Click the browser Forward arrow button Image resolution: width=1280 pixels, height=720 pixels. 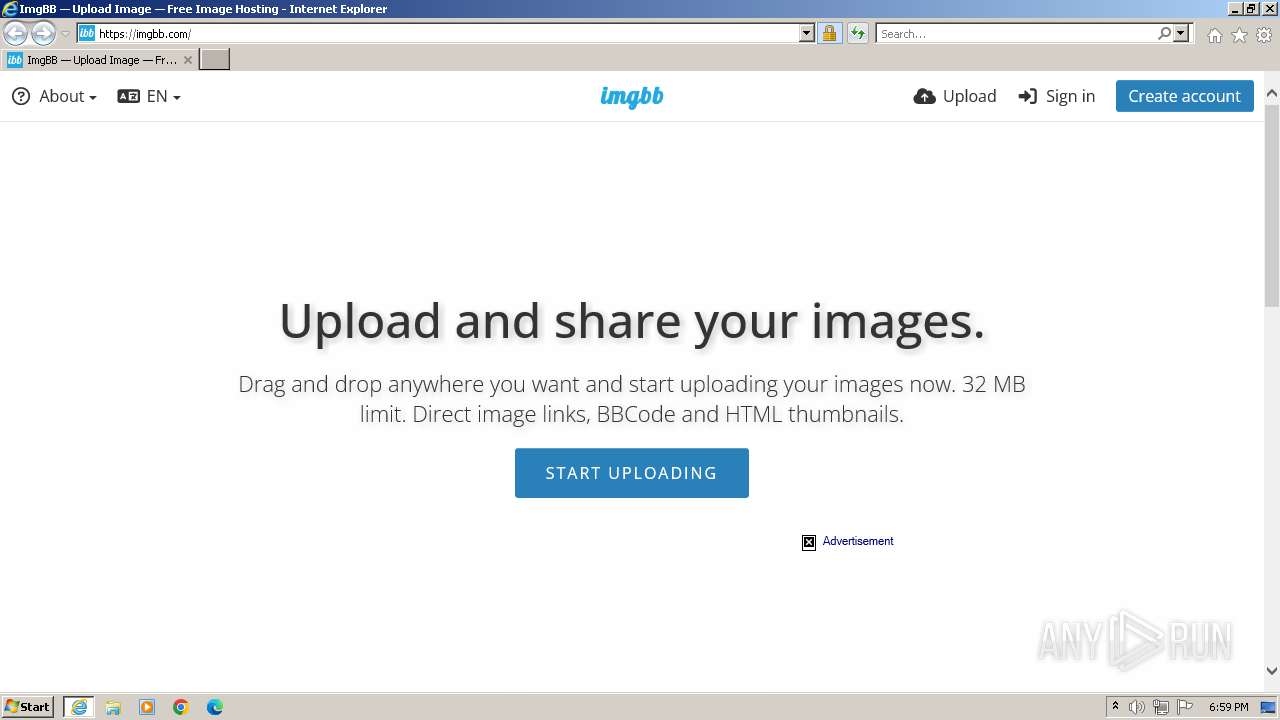[x=43, y=33]
